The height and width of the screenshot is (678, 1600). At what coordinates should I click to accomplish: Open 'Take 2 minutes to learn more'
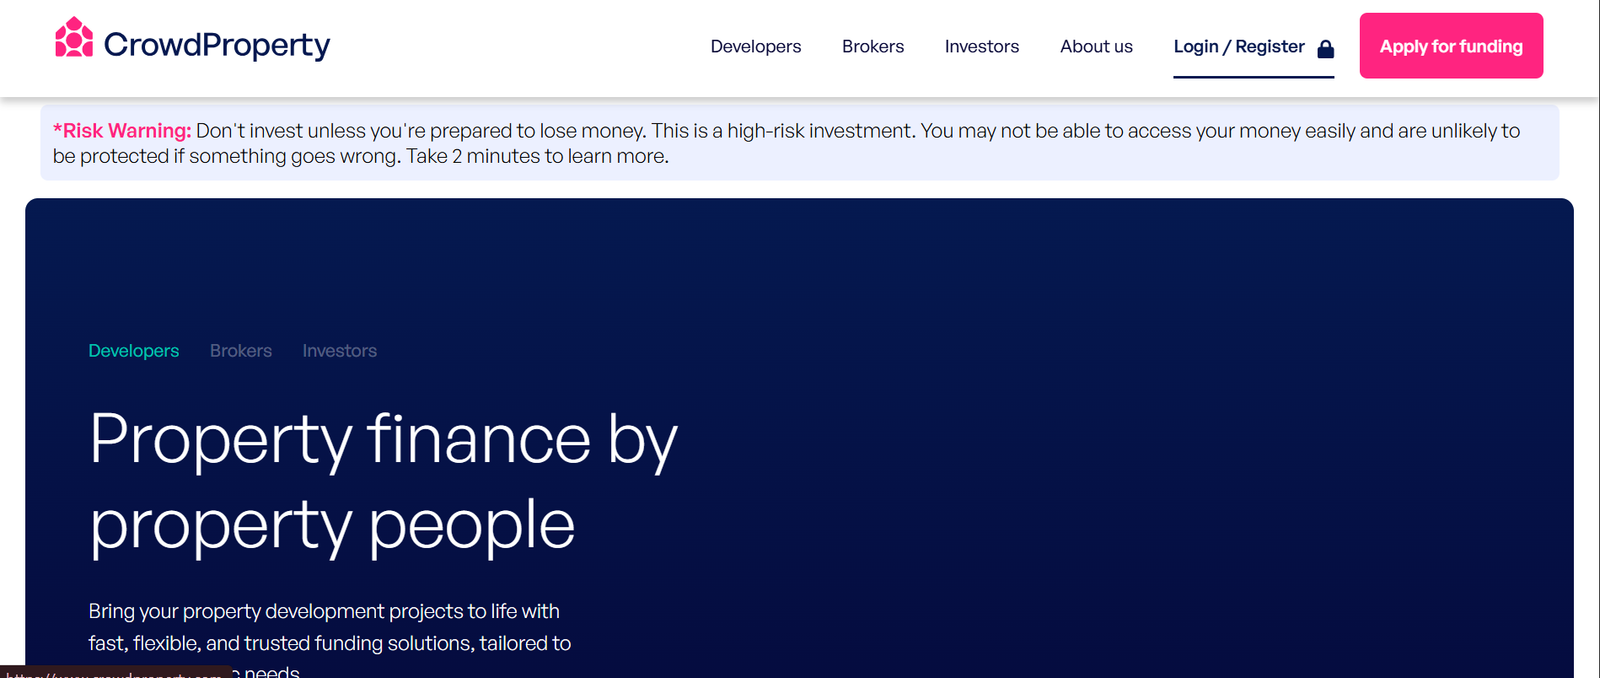(537, 157)
